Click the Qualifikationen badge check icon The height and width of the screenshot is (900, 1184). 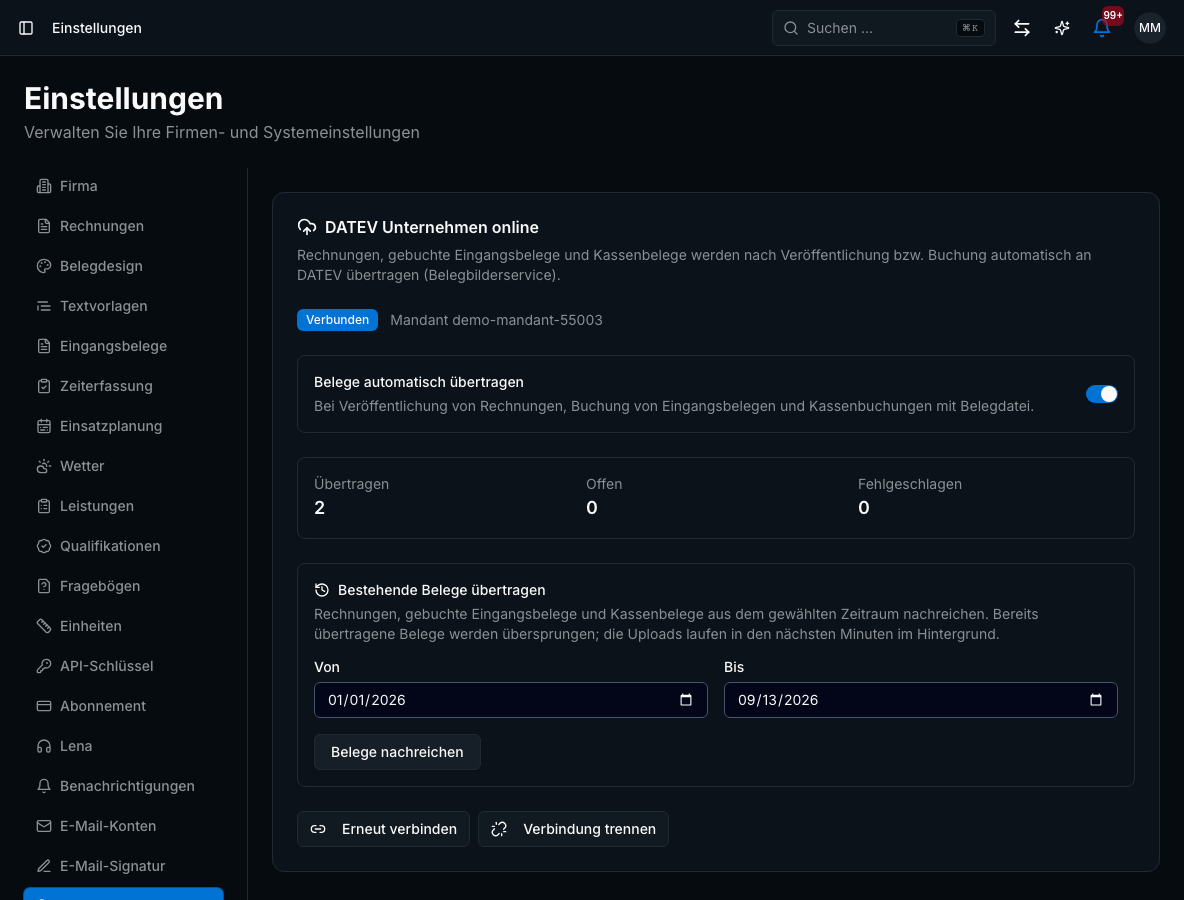point(44,546)
